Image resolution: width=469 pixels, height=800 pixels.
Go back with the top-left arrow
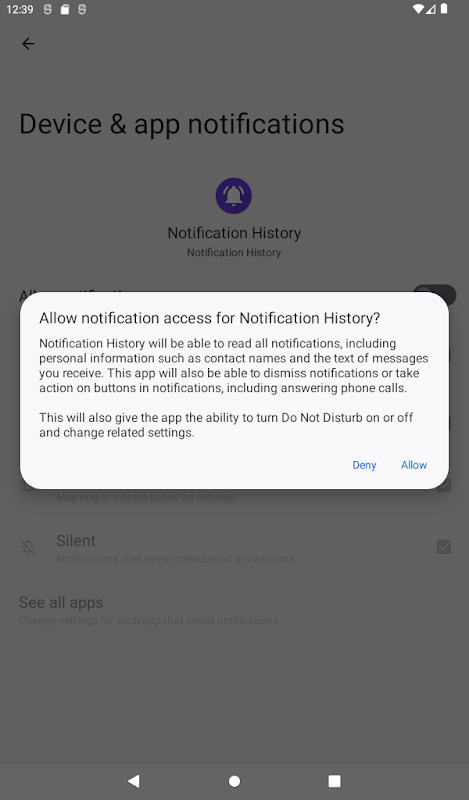pos(28,44)
